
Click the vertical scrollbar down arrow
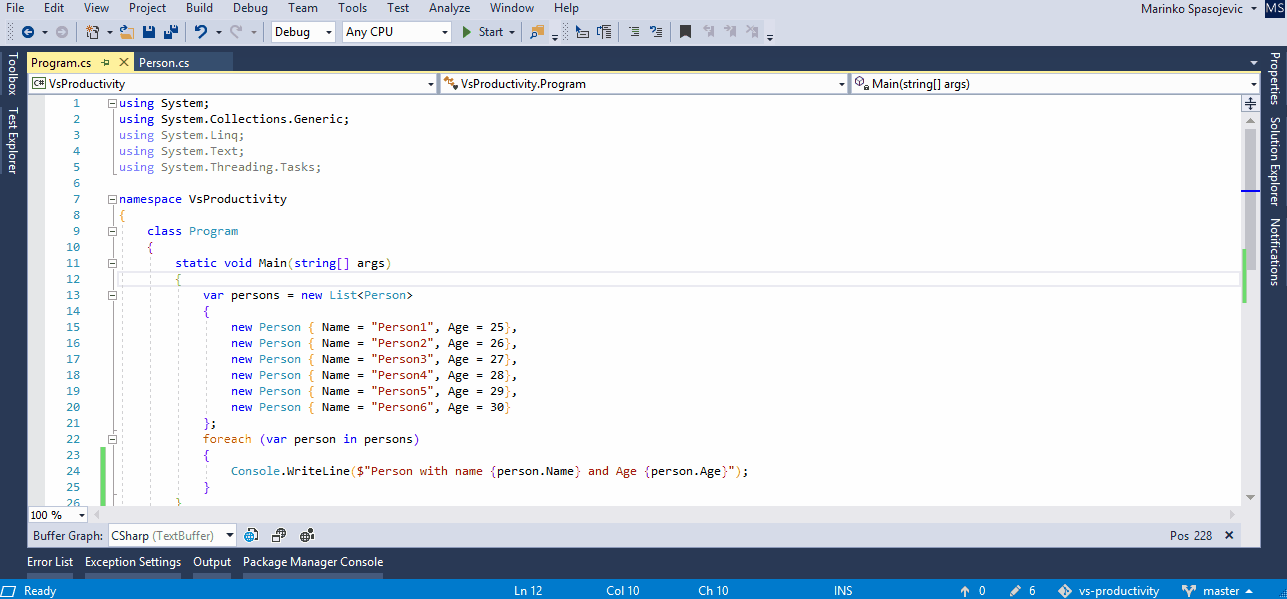point(1249,497)
